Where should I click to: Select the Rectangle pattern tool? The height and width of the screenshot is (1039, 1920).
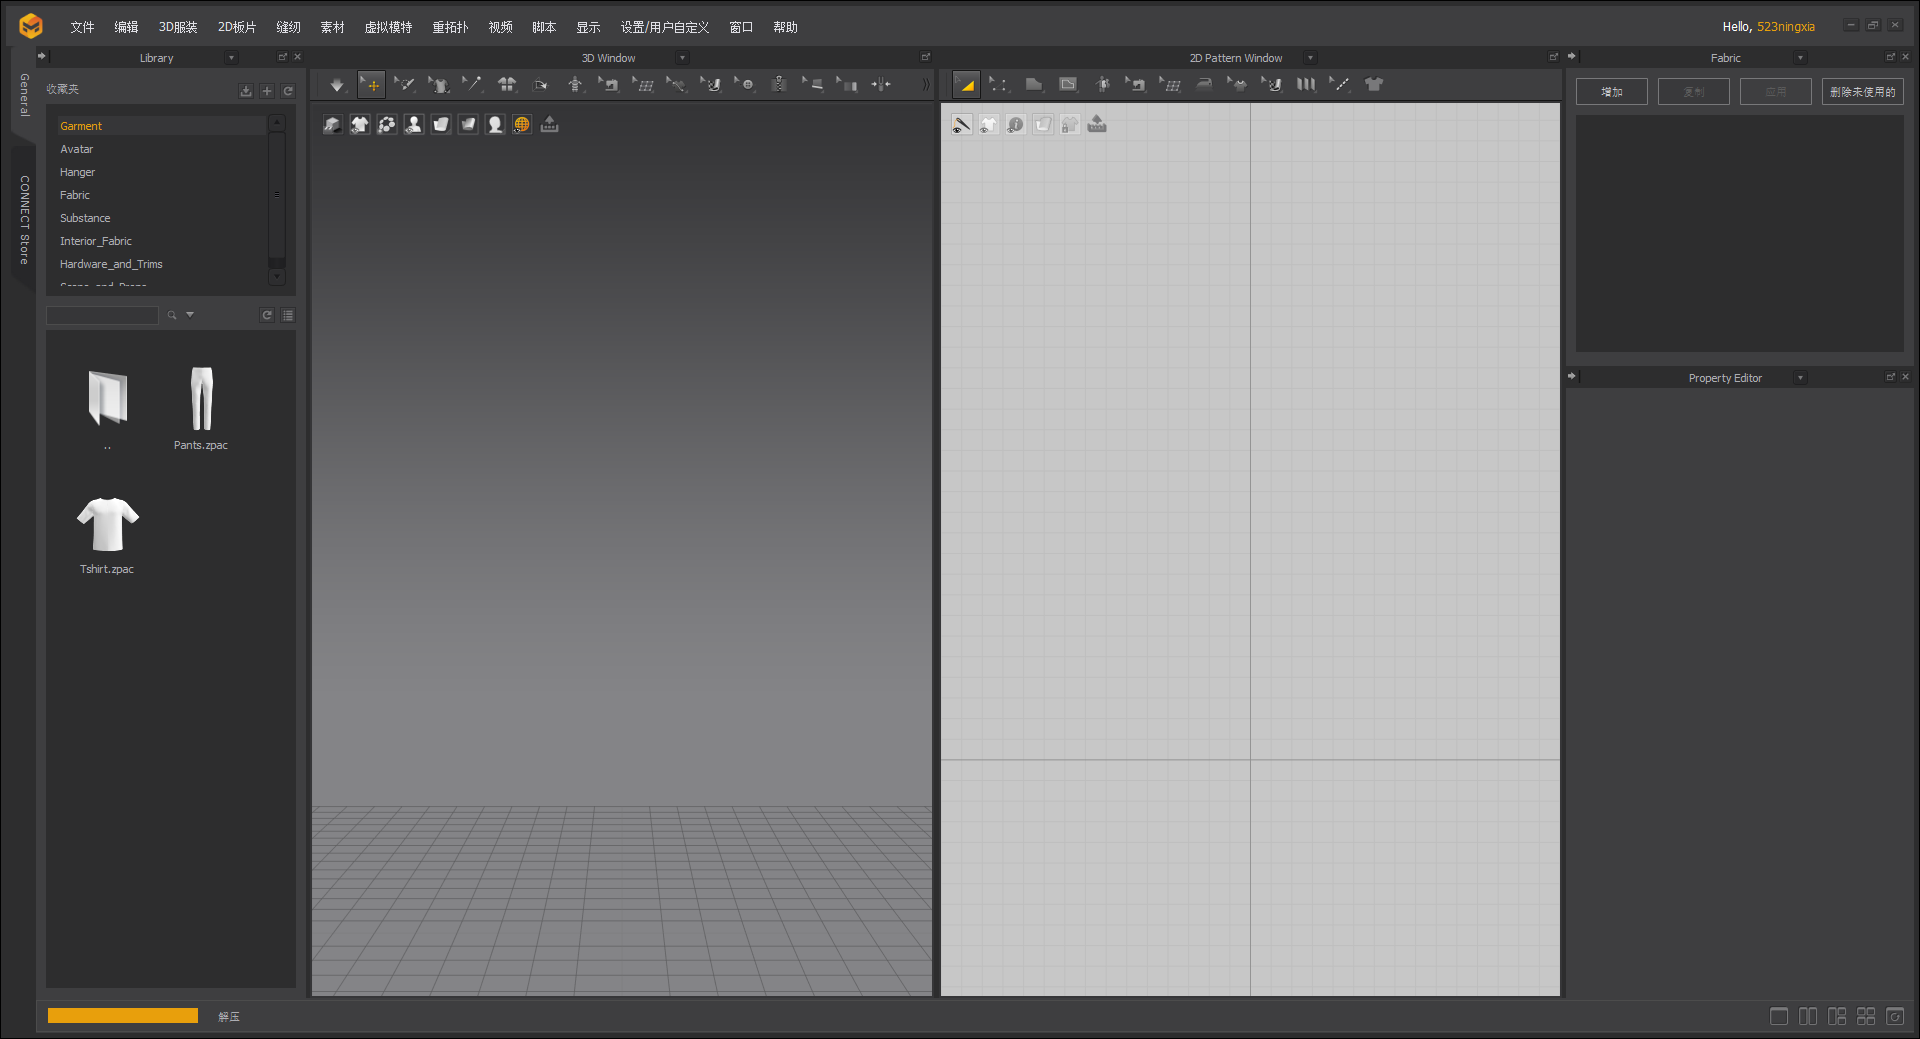[1067, 84]
